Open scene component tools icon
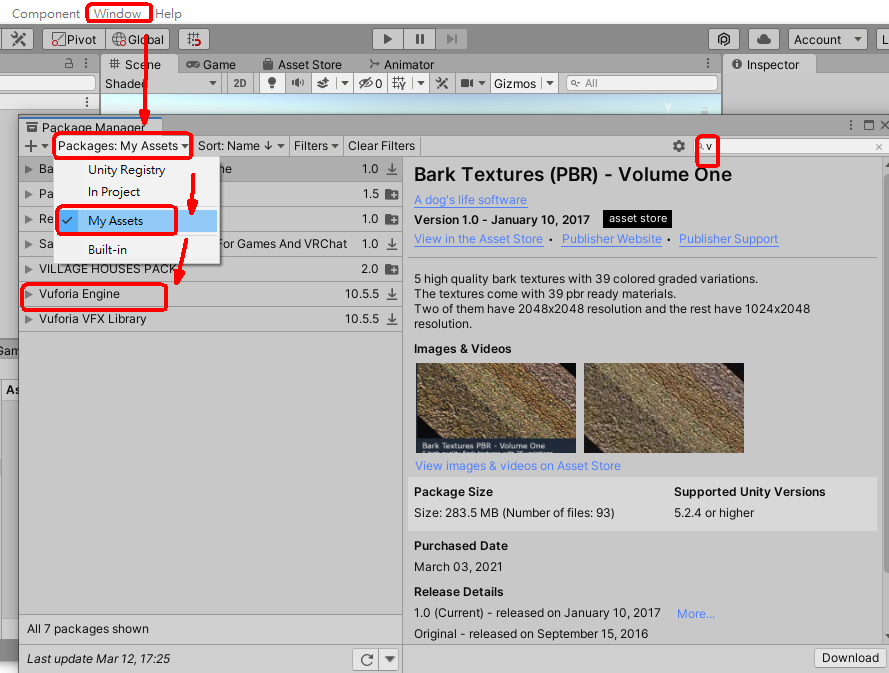This screenshot has height=673, width=889. 442,83
